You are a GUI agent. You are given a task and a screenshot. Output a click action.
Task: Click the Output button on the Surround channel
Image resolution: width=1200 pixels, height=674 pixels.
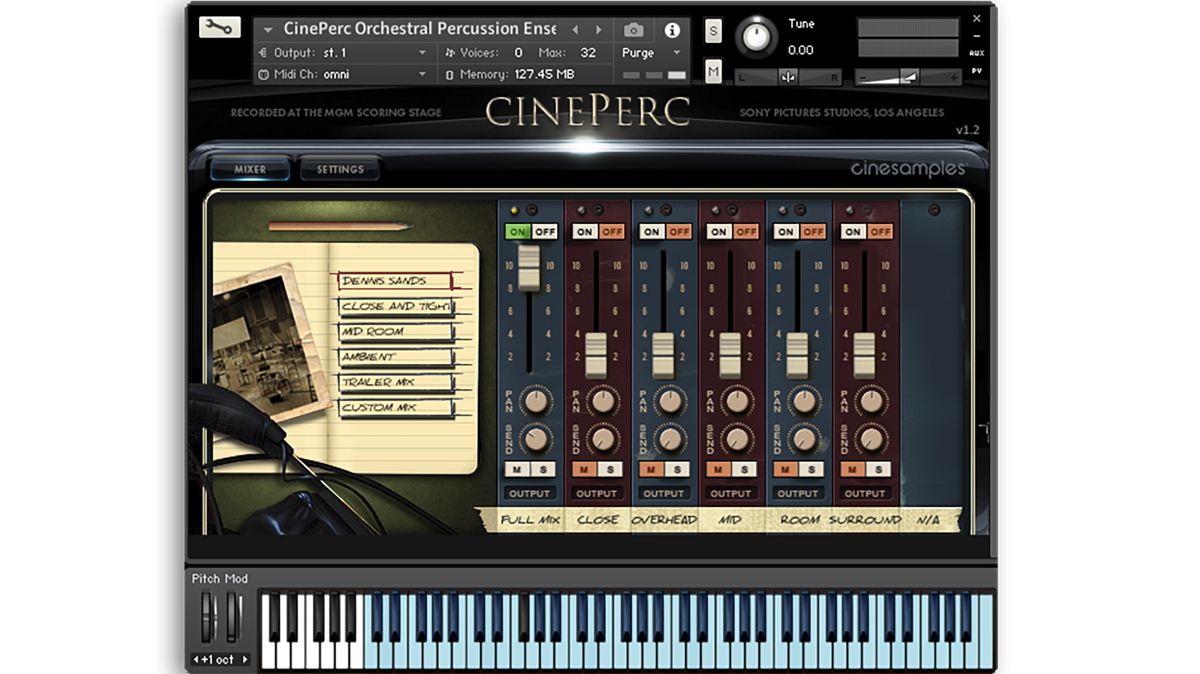coord(865,493)
